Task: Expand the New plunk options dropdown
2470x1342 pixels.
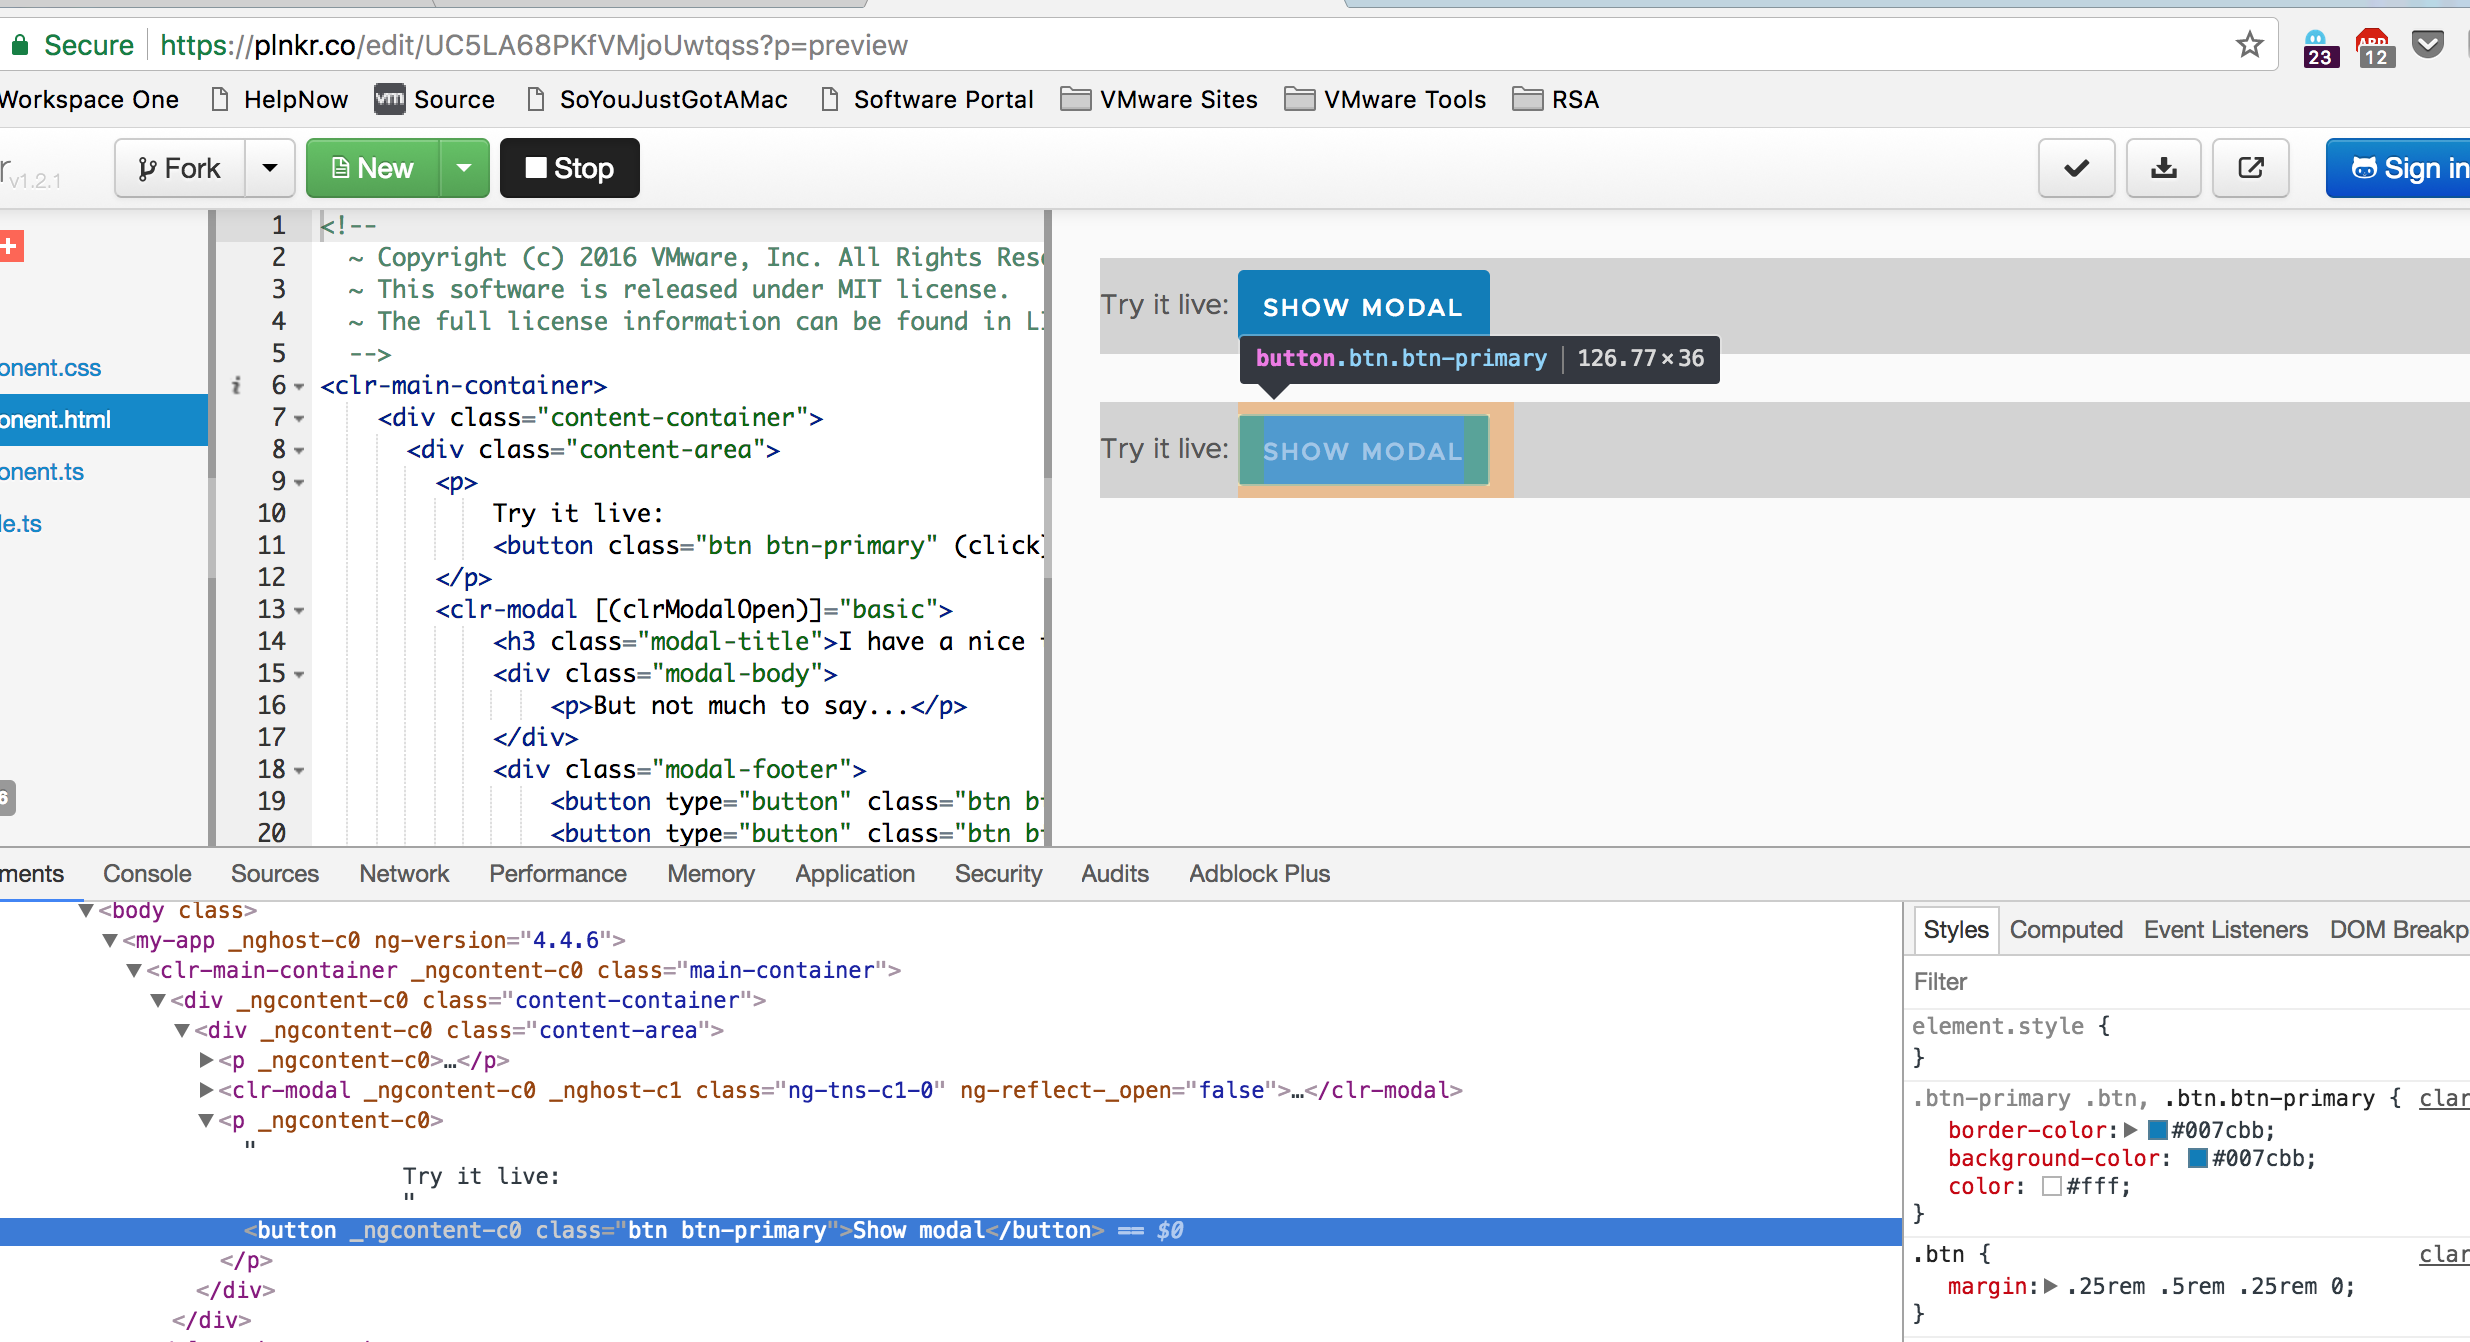Action: [x=463, y=168]
